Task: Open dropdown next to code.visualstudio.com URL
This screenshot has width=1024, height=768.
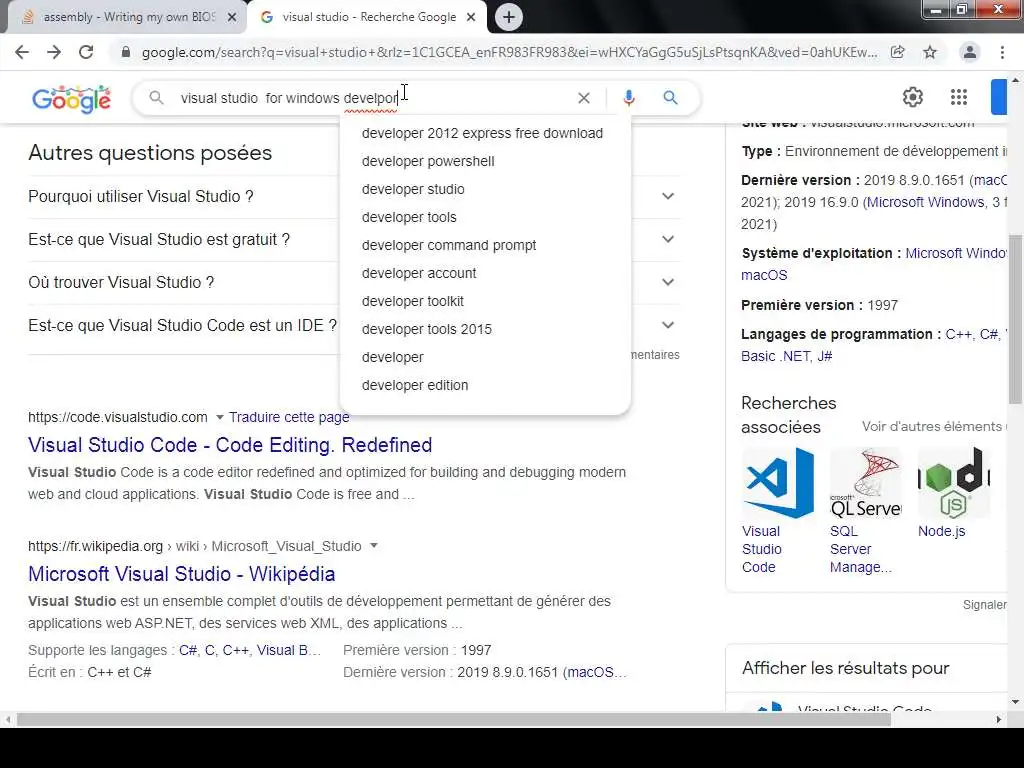Action: point(219,417)
